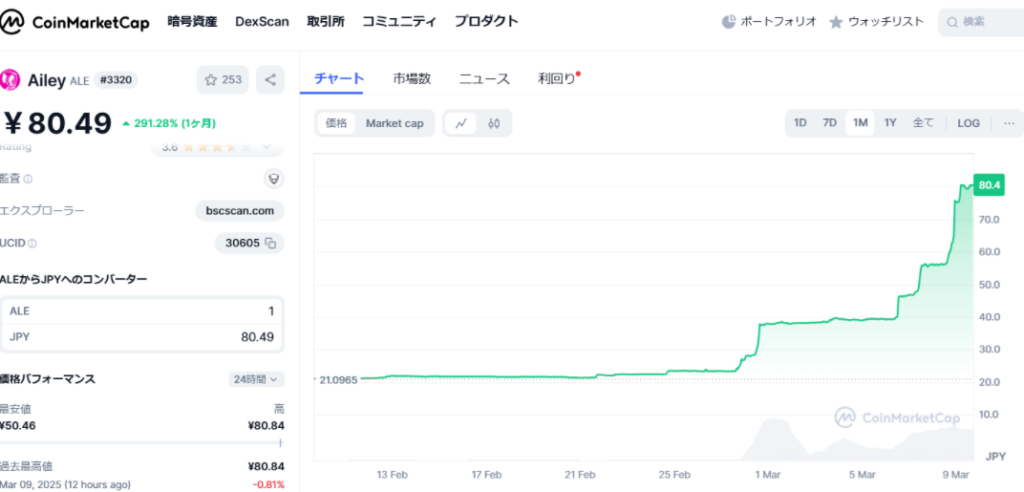Click the share icon next to the star
The width and height of the screenshot is (1024, 492).
click(x=270, y=80)
